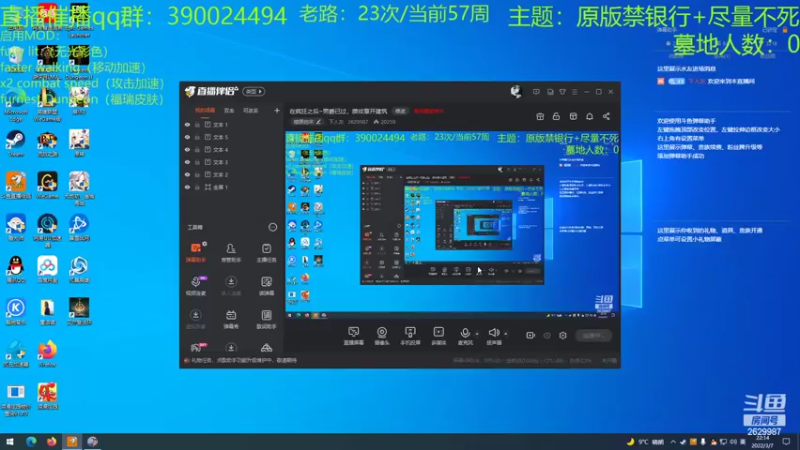
Task: Add a 手机投屏 phone casting source
Action: click(x=410, y=336)
